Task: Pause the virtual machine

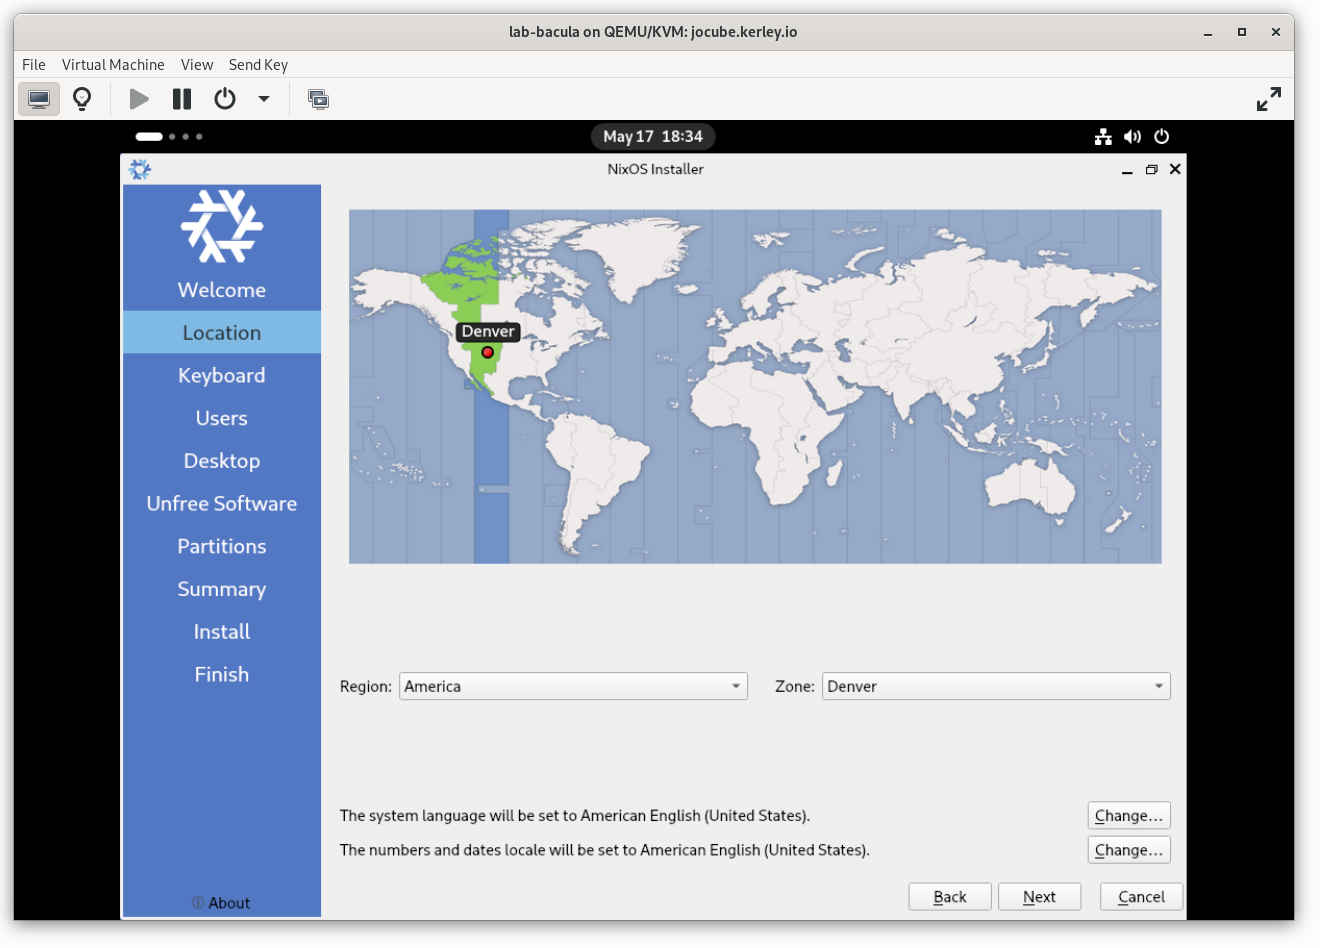Action: click(182, 99)
